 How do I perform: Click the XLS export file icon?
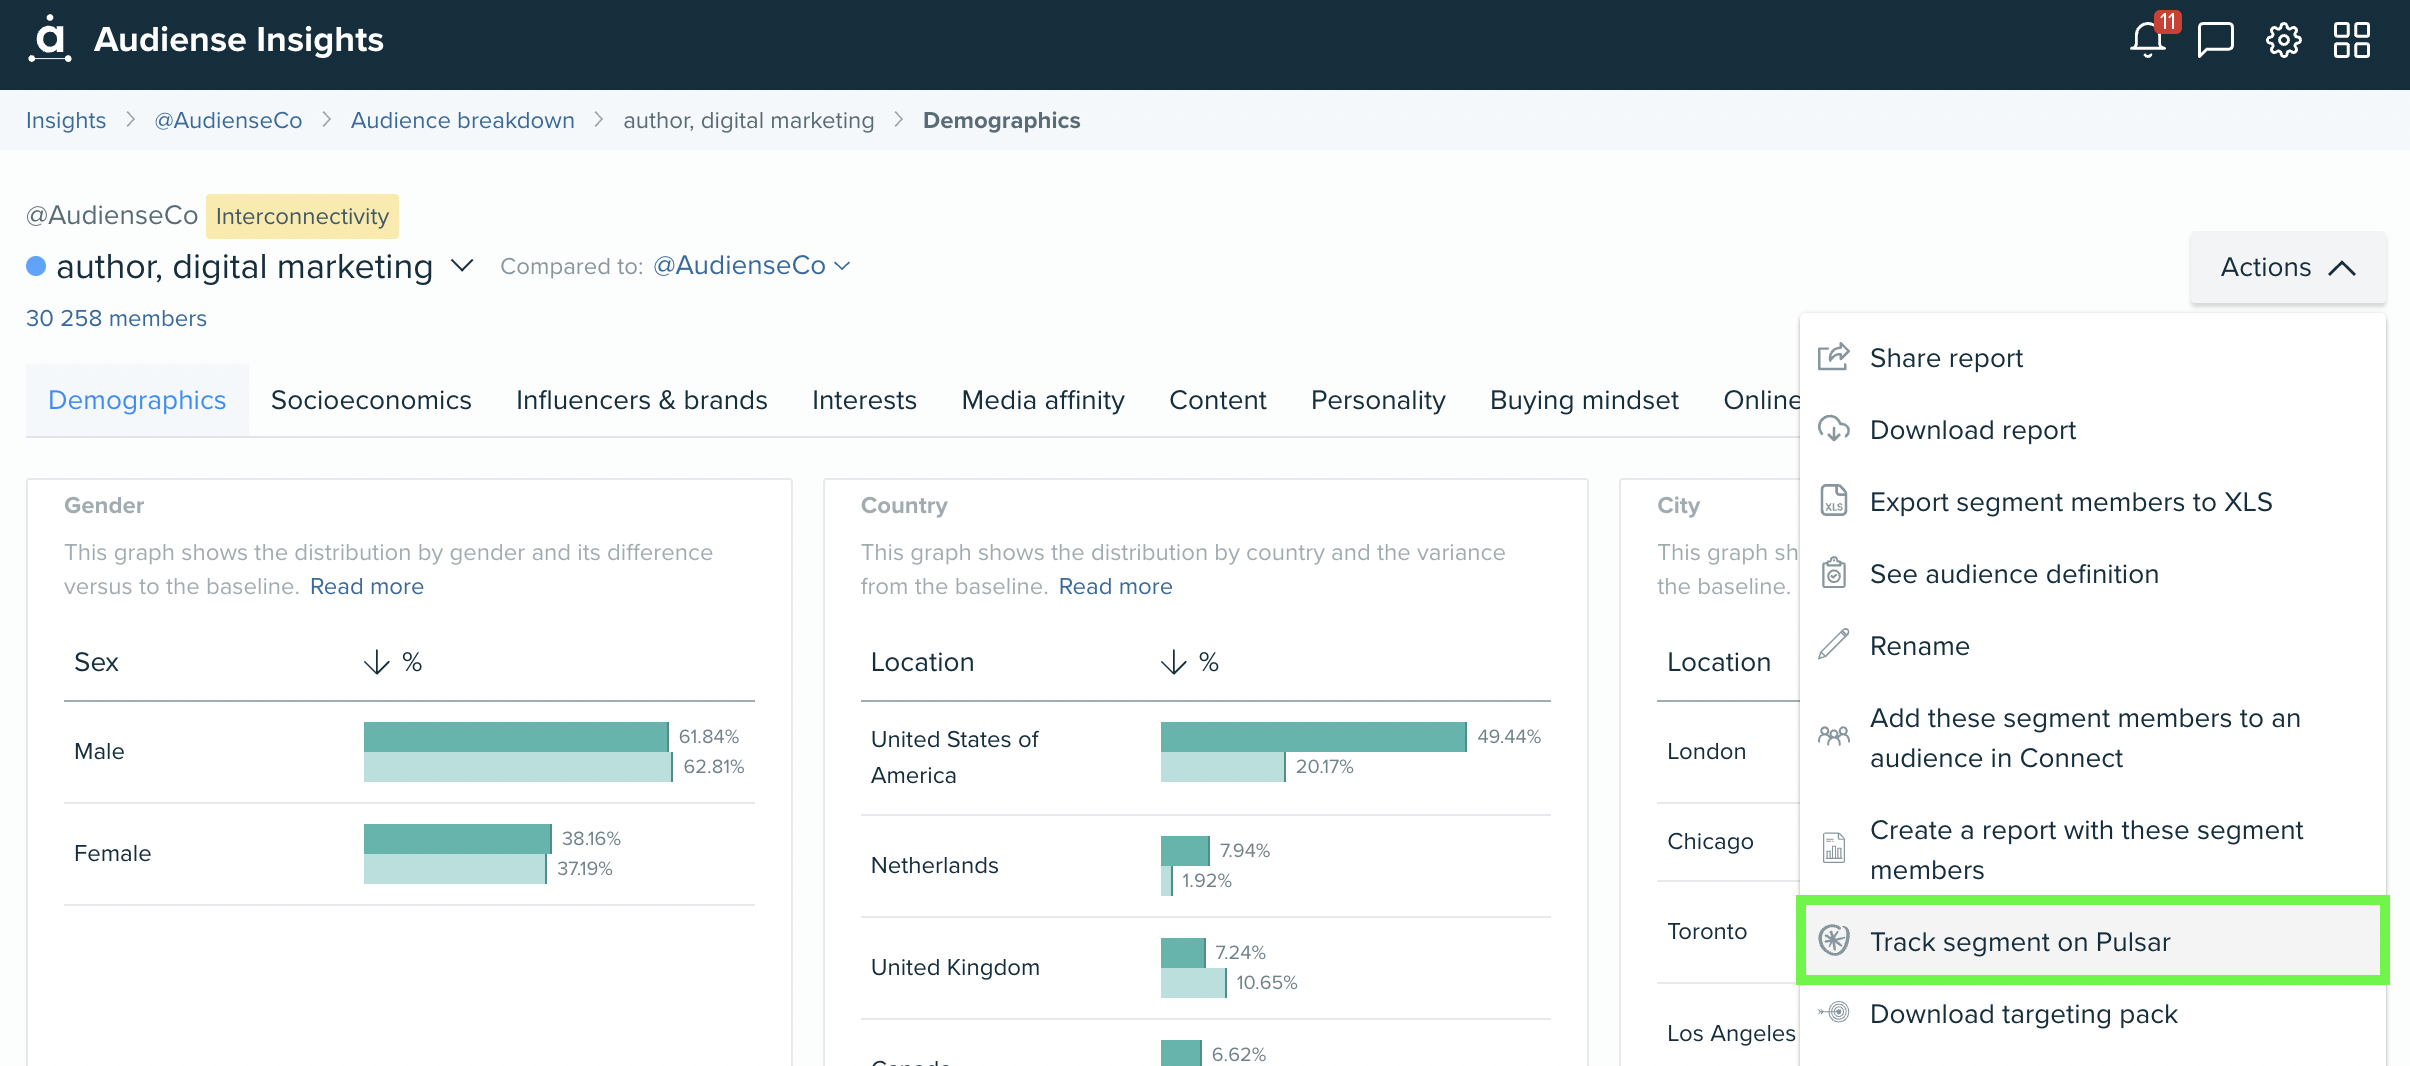(x=1833, y=501)
